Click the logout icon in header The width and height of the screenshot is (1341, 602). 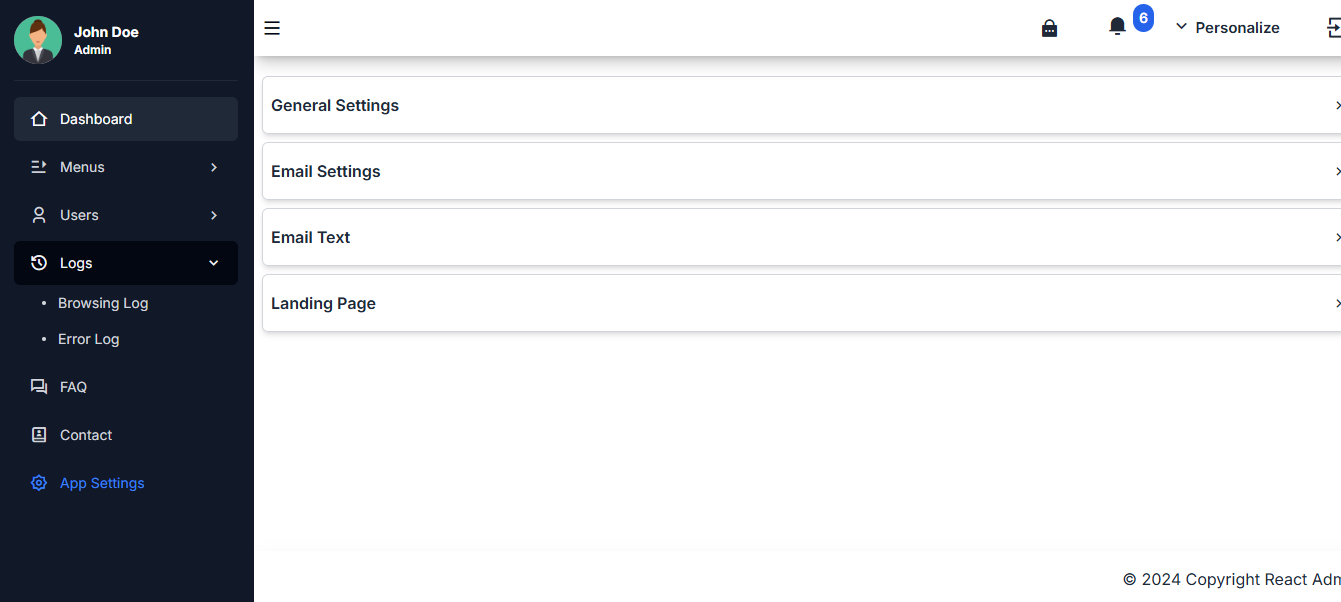pos(1333,28)
